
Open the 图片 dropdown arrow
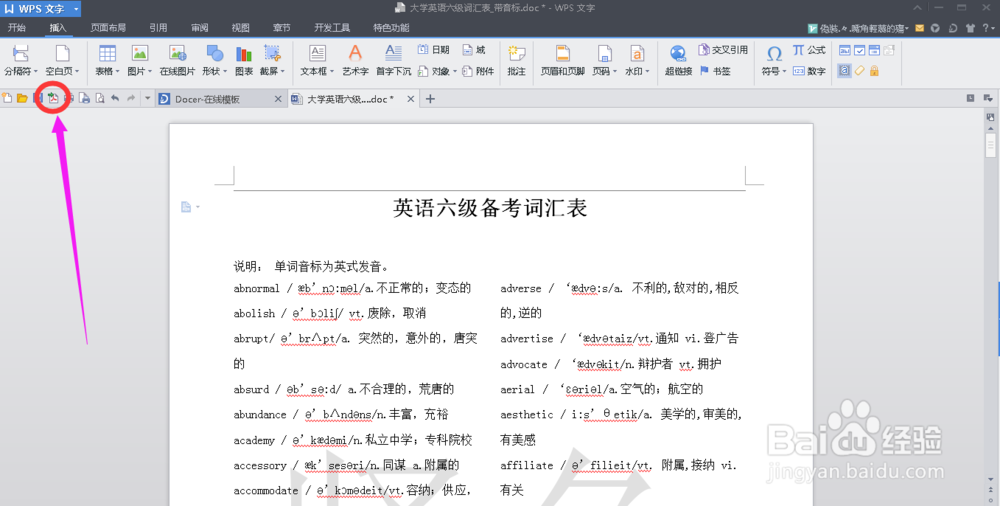150,72
